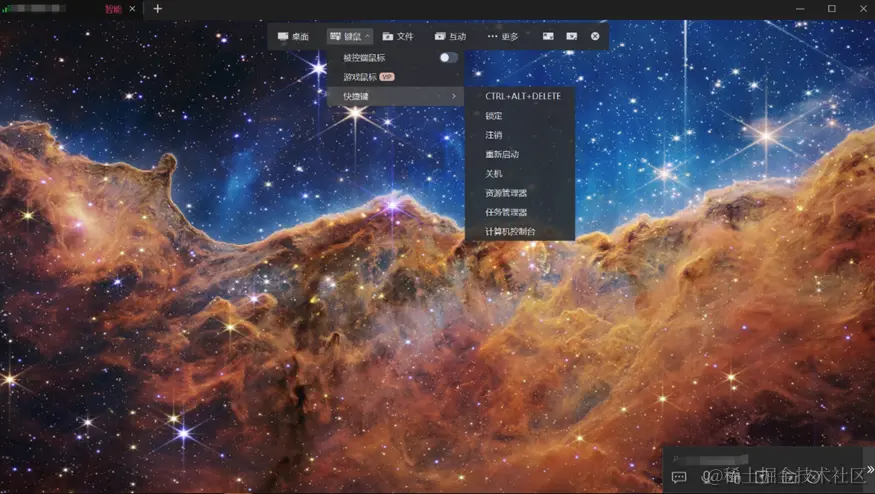Screen dimensions: 875x494
Task: Toggle the 被控端鼠标 switch
Action: coord(449,57)
